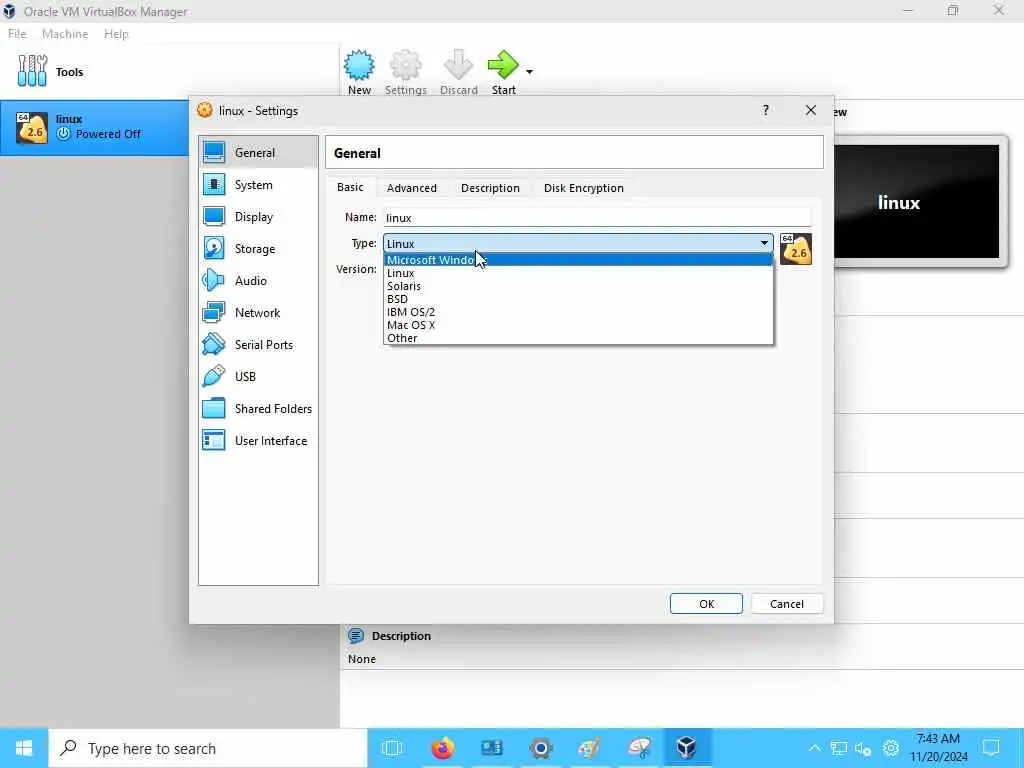
Task: Open the Shared Folders settings category
Action: pos(258,409)
